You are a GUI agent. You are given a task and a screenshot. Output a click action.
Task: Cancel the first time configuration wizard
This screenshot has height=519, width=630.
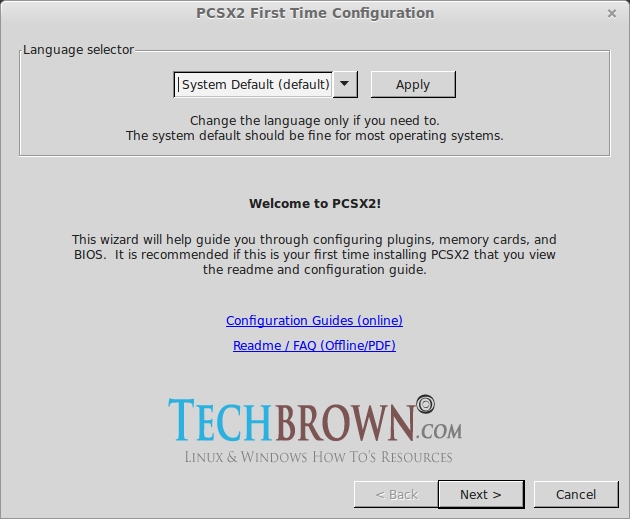tap(576, 494)
